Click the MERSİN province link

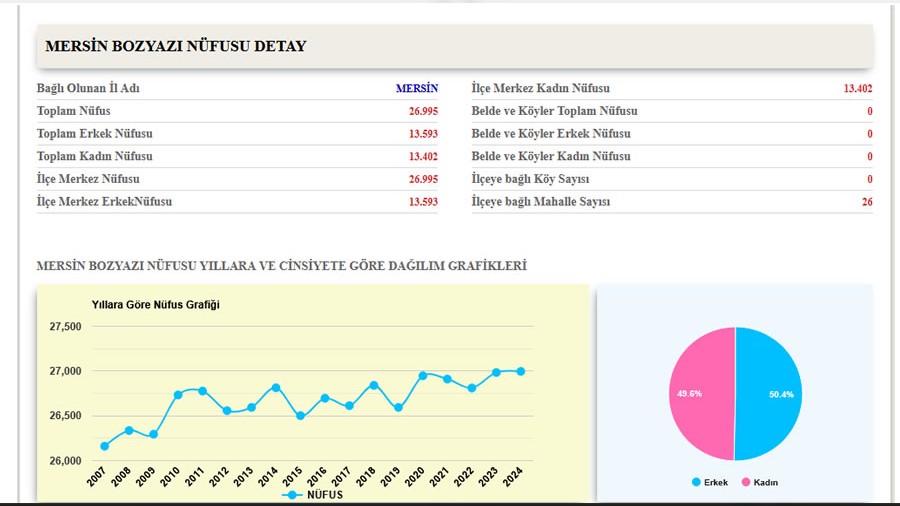[x=416, y=88]
